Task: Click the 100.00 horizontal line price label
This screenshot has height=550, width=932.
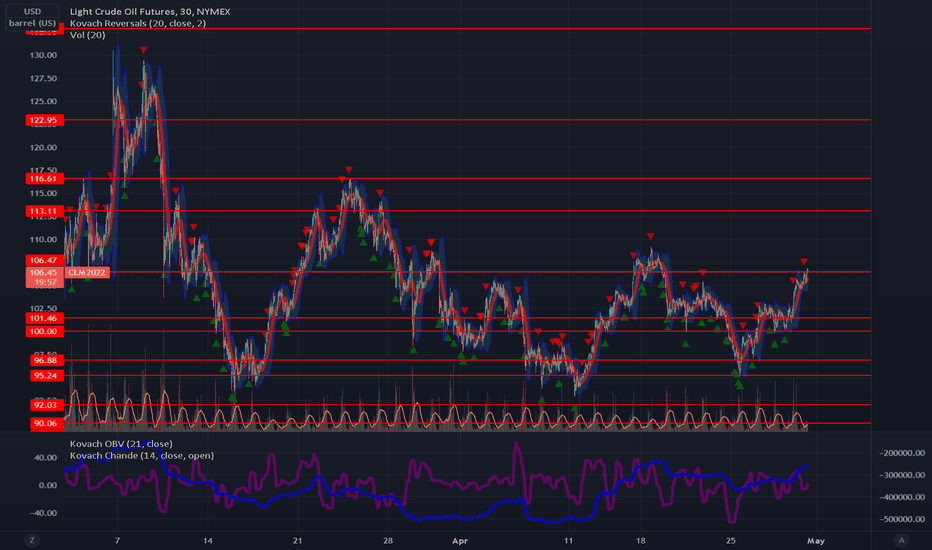Action: coord(44,331)
